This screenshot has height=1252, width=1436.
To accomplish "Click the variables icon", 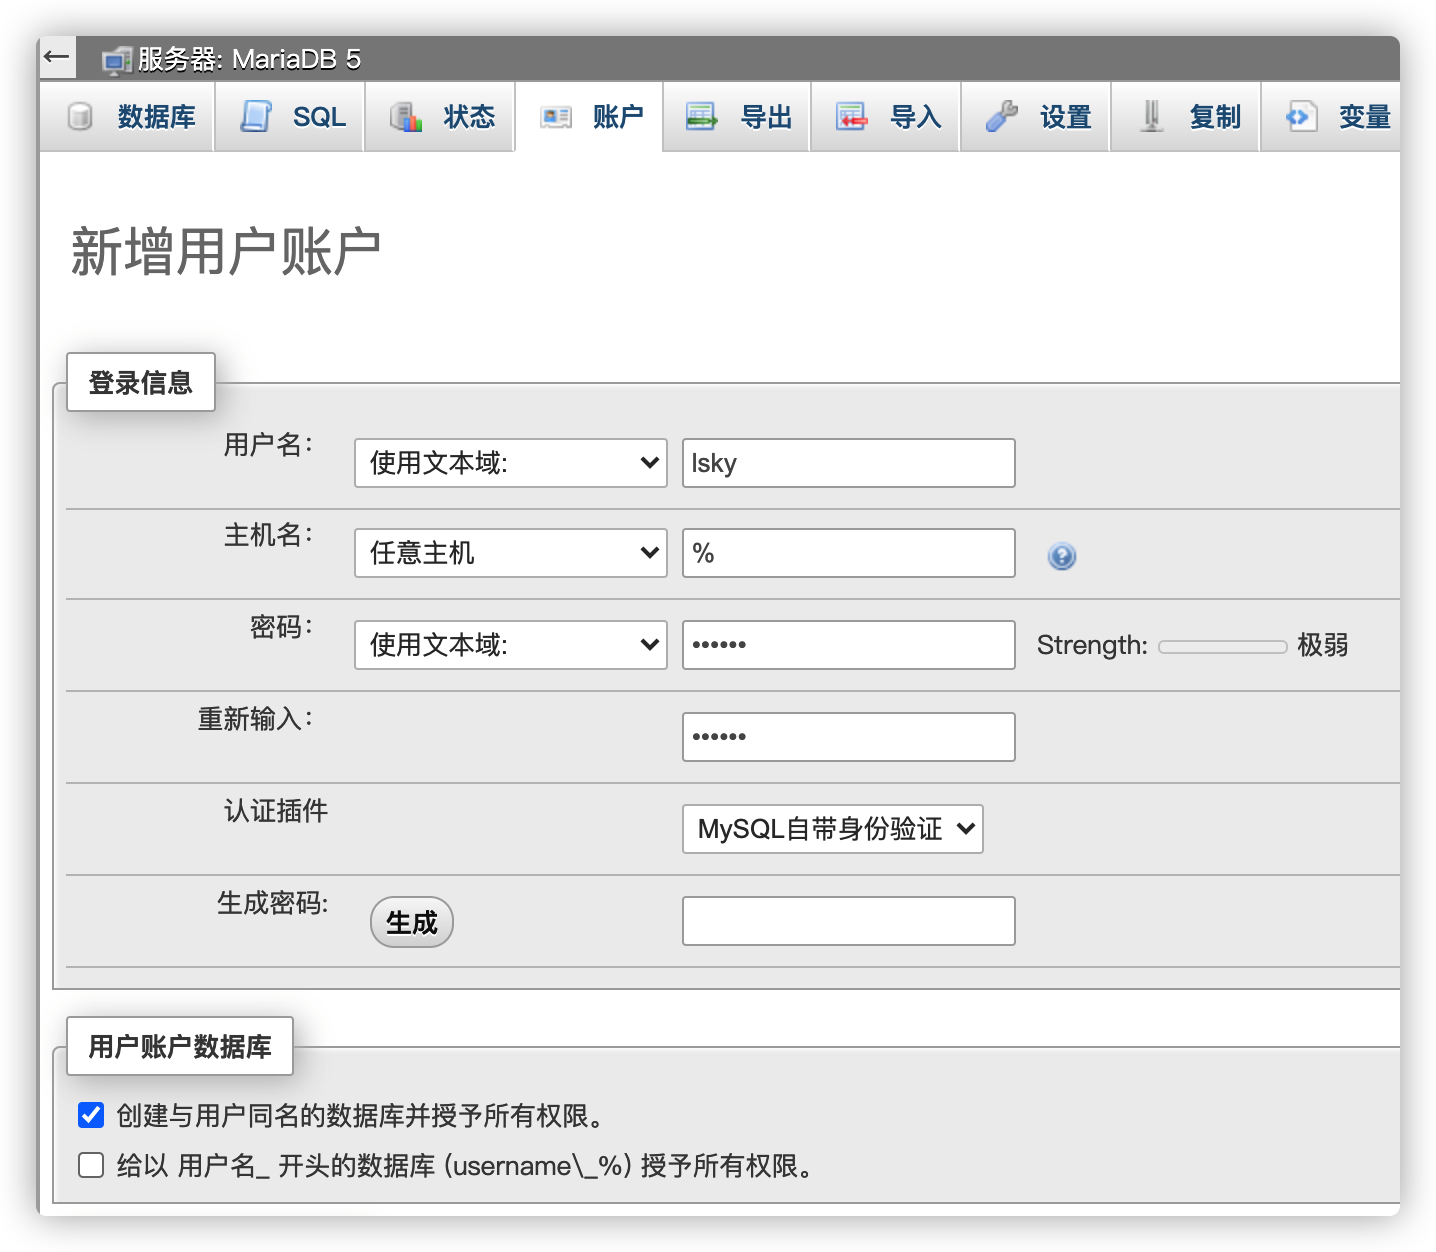I will coord(1301,117).
